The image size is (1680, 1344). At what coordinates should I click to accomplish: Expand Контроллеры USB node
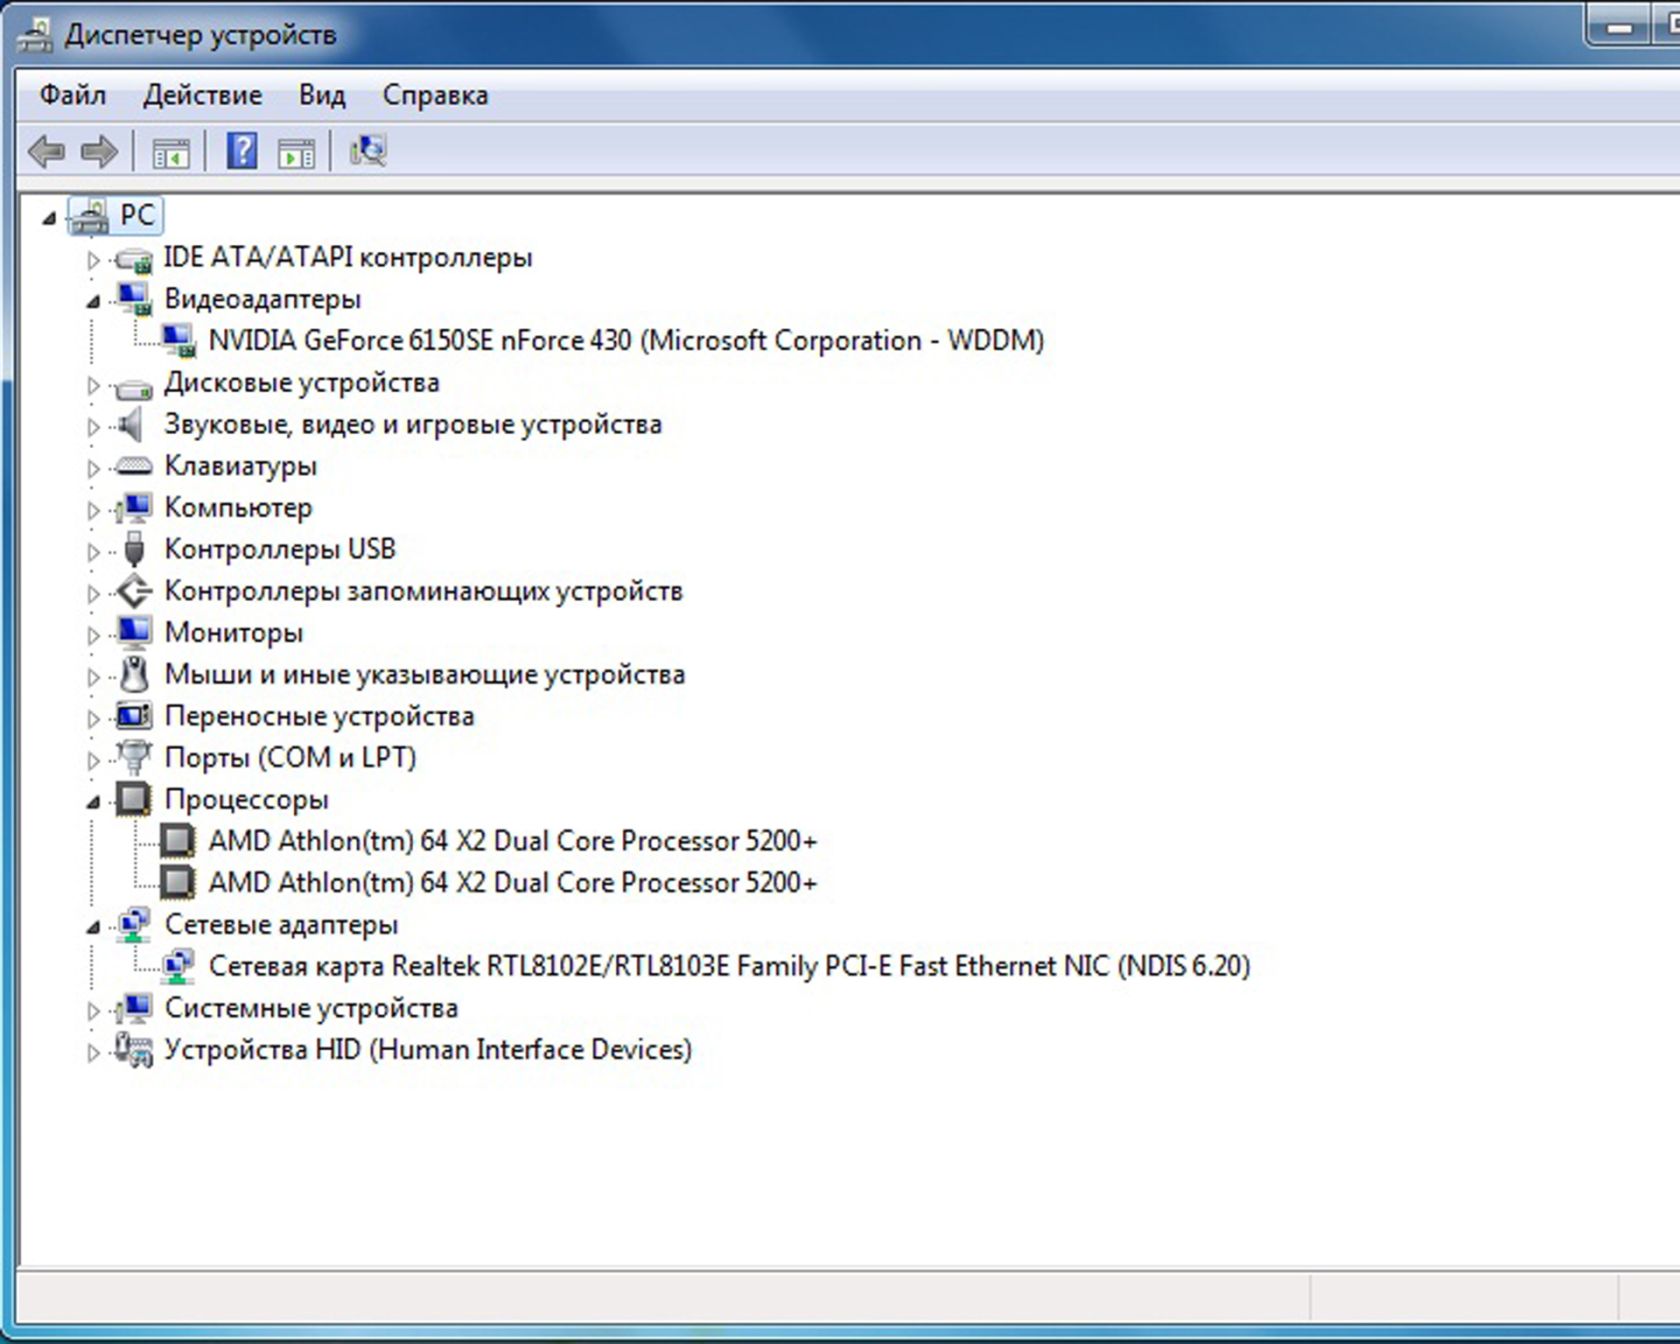93,552
